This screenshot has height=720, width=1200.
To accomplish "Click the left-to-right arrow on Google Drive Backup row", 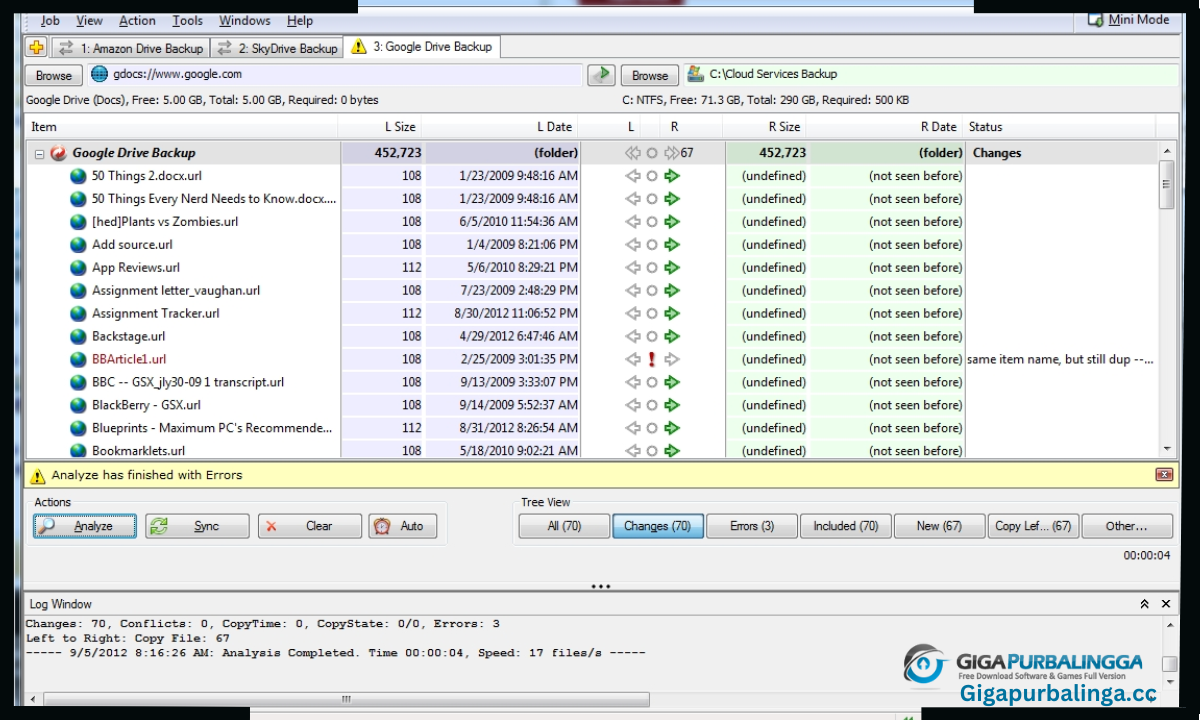I will [671, 153].
